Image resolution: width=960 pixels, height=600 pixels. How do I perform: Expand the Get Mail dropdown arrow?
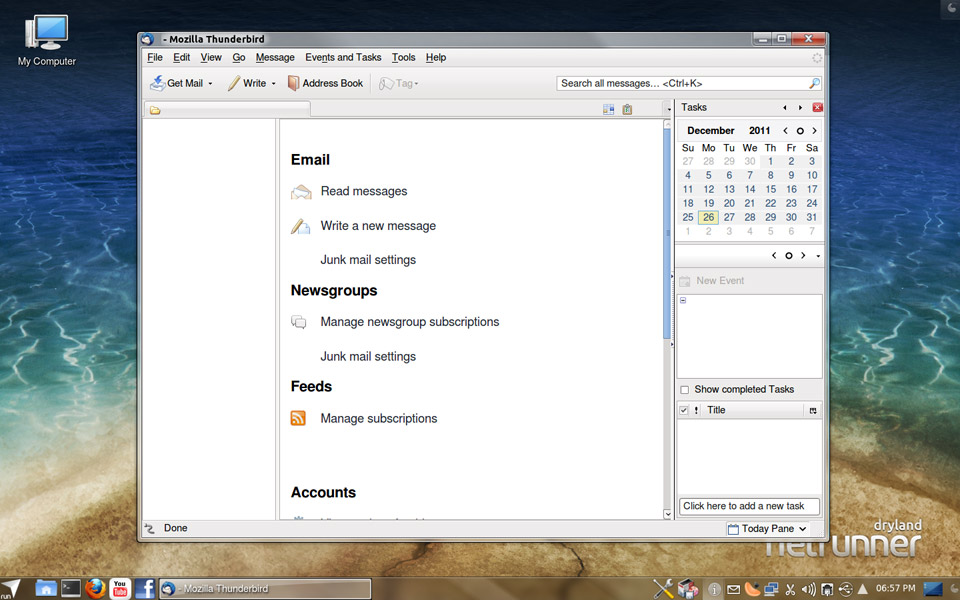[x=210, y=84]
